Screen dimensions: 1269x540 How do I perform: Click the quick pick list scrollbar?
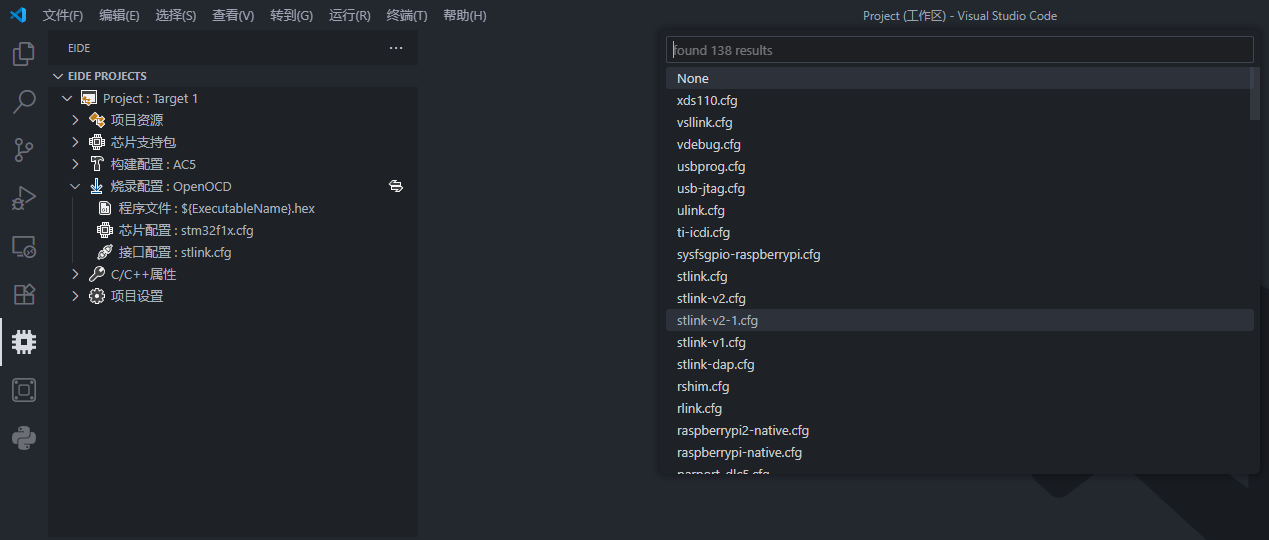[x=1255, y=94]
